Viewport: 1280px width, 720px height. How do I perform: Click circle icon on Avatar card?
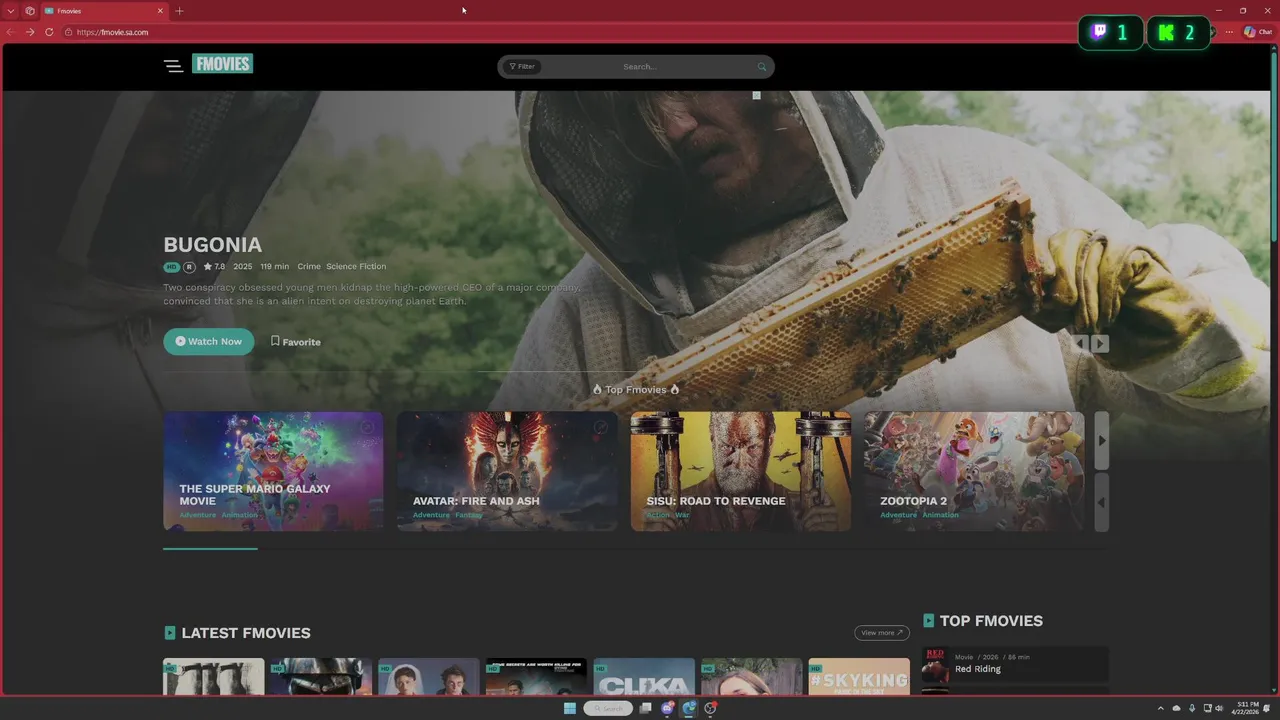click(601, 427)
